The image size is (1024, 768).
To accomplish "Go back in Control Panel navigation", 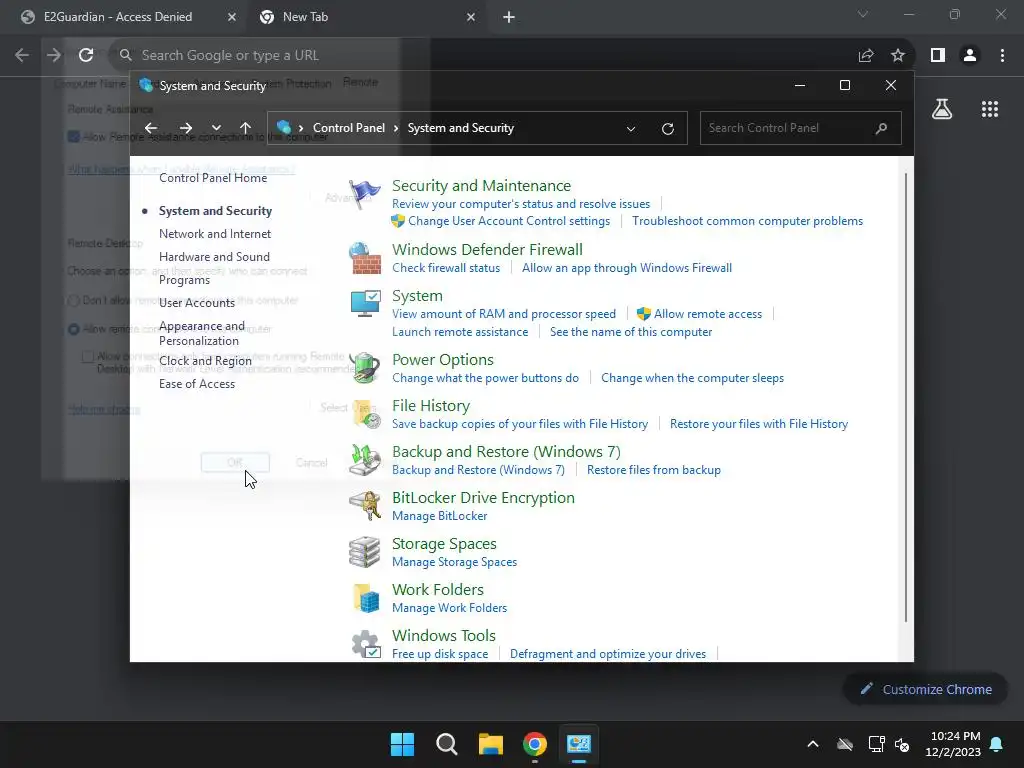I will [x=151, y=128].
